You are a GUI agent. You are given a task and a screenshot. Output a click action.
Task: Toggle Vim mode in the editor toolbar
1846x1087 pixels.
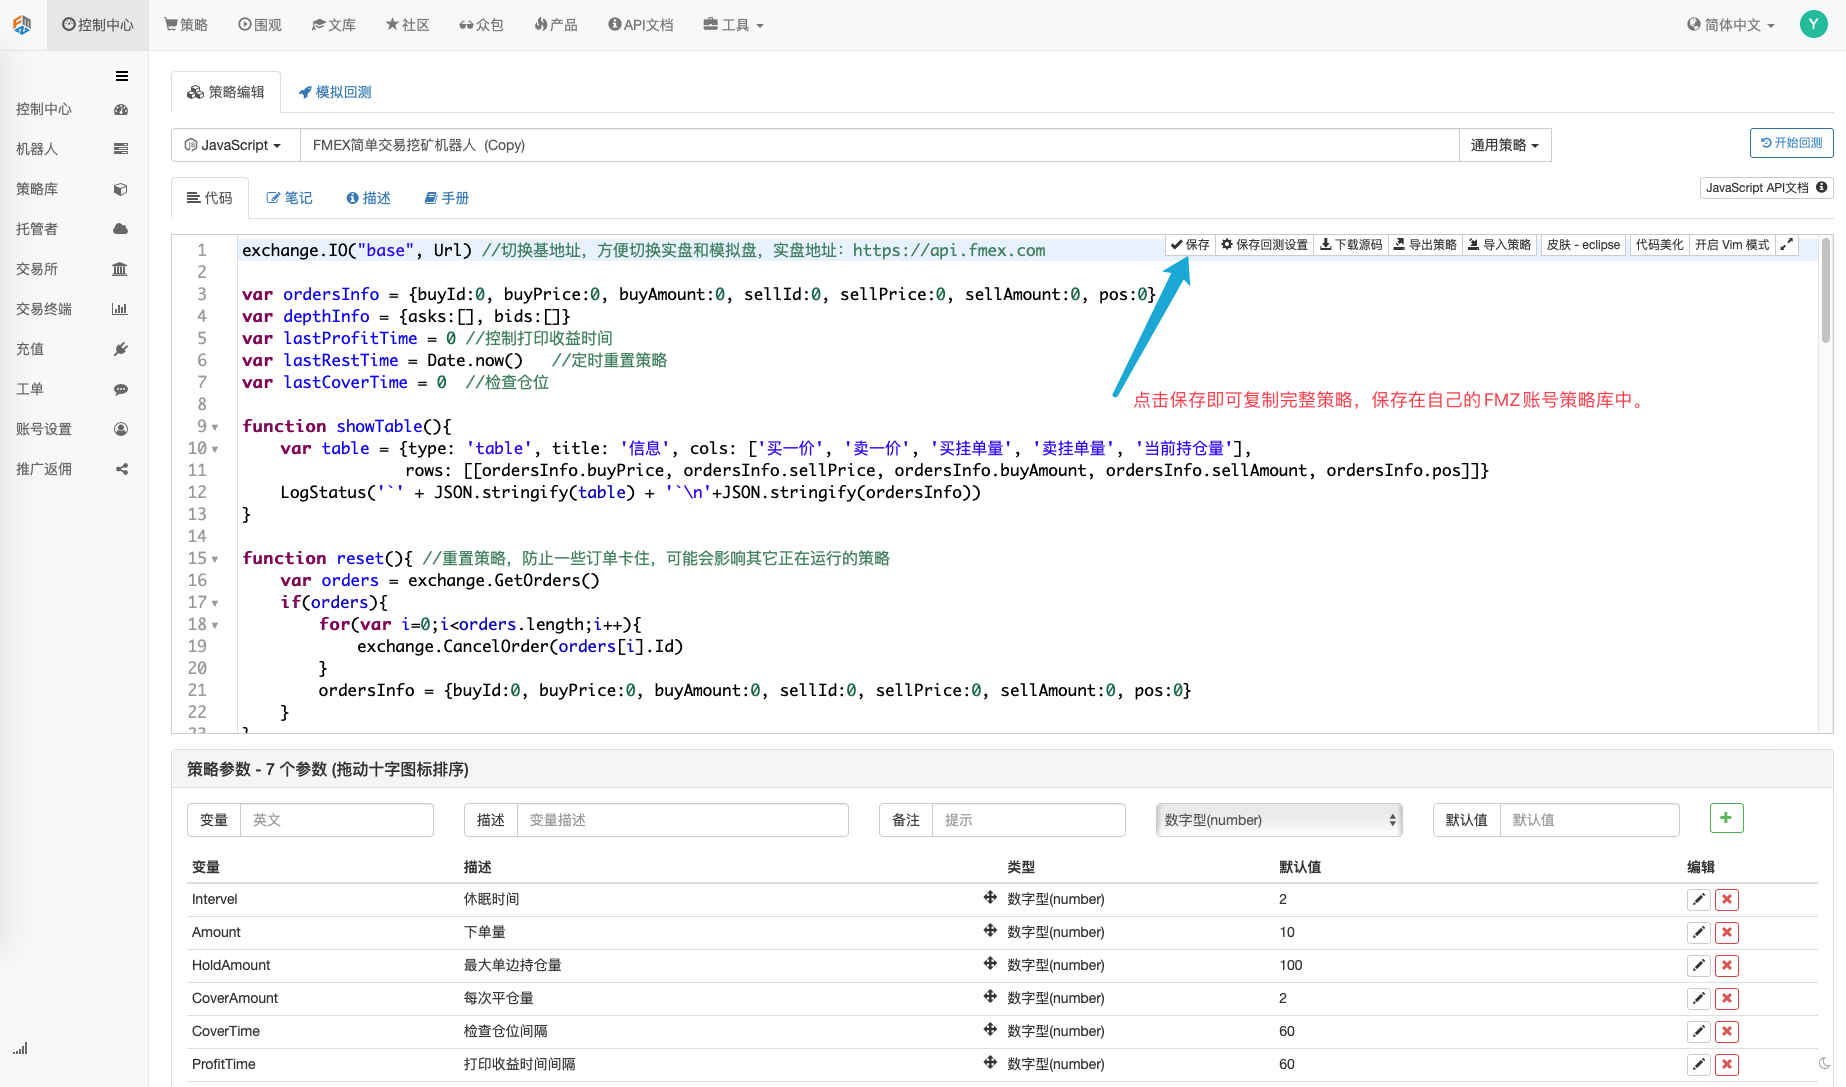click(x=1732, y=245)
